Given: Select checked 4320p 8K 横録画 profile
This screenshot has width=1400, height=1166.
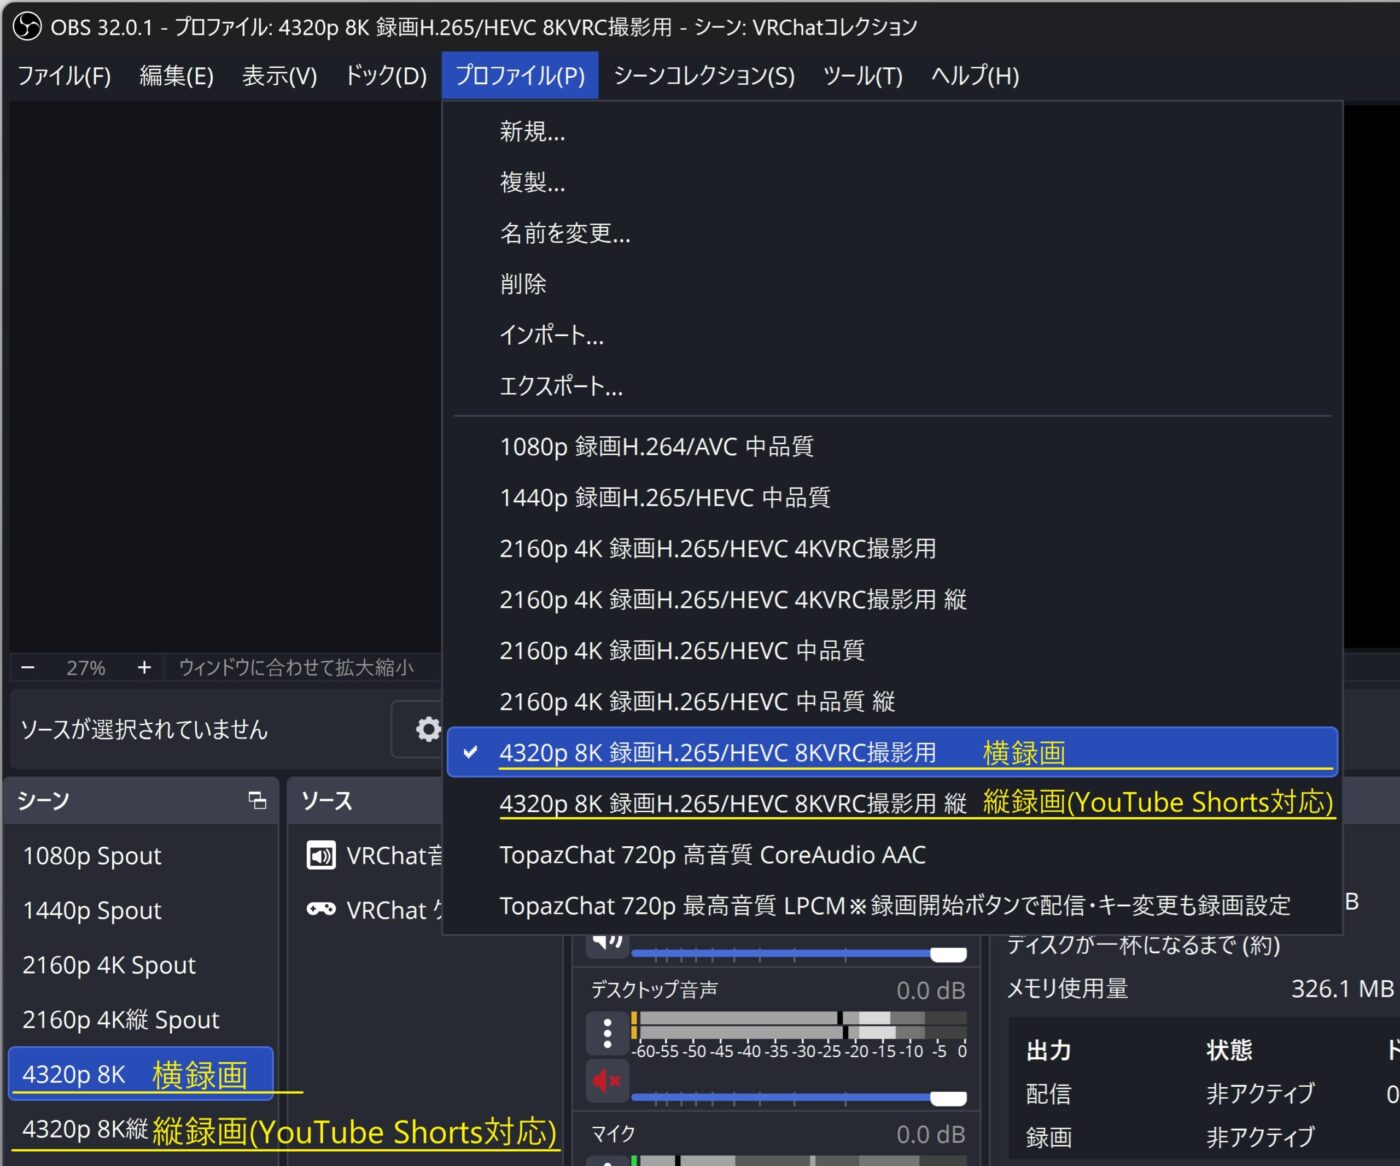Looking at the screenshot, I should pos(717,753).
